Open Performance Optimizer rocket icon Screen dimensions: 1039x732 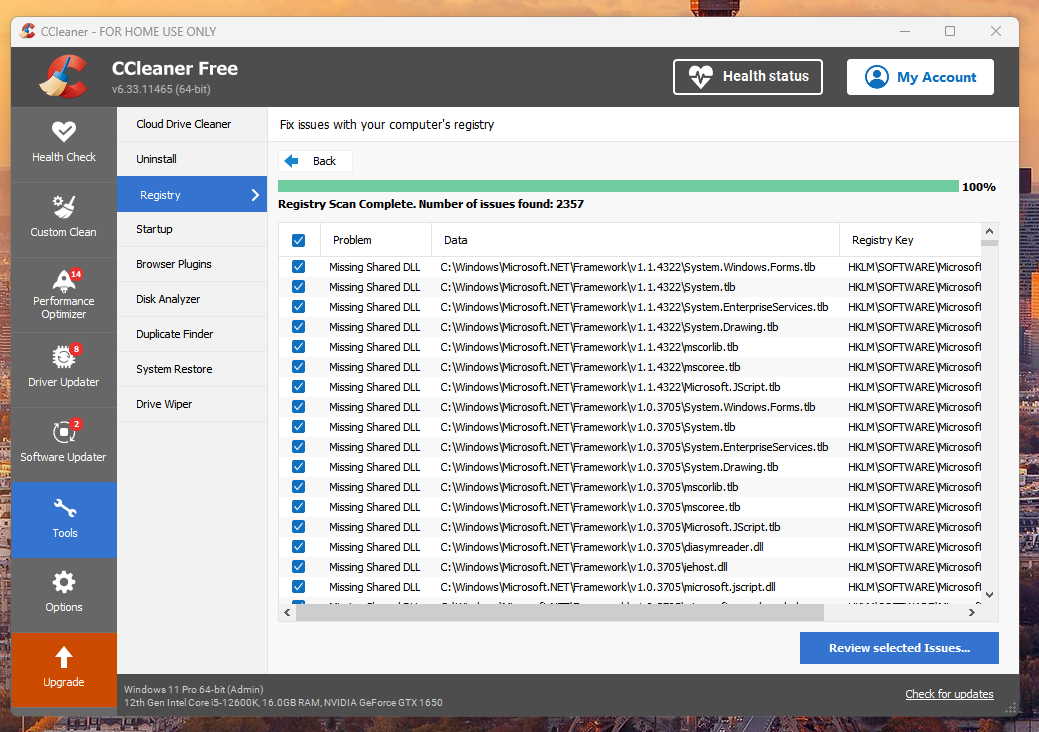64,281
